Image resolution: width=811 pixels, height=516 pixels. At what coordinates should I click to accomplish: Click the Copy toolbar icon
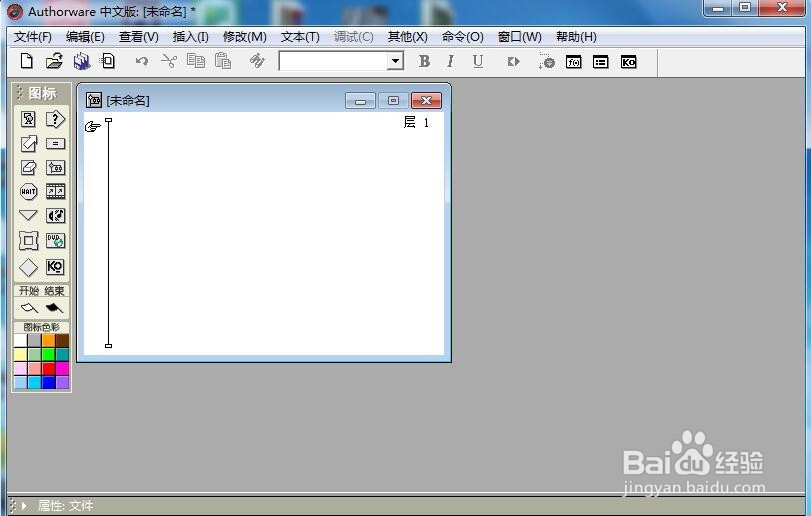coord(196,61)
